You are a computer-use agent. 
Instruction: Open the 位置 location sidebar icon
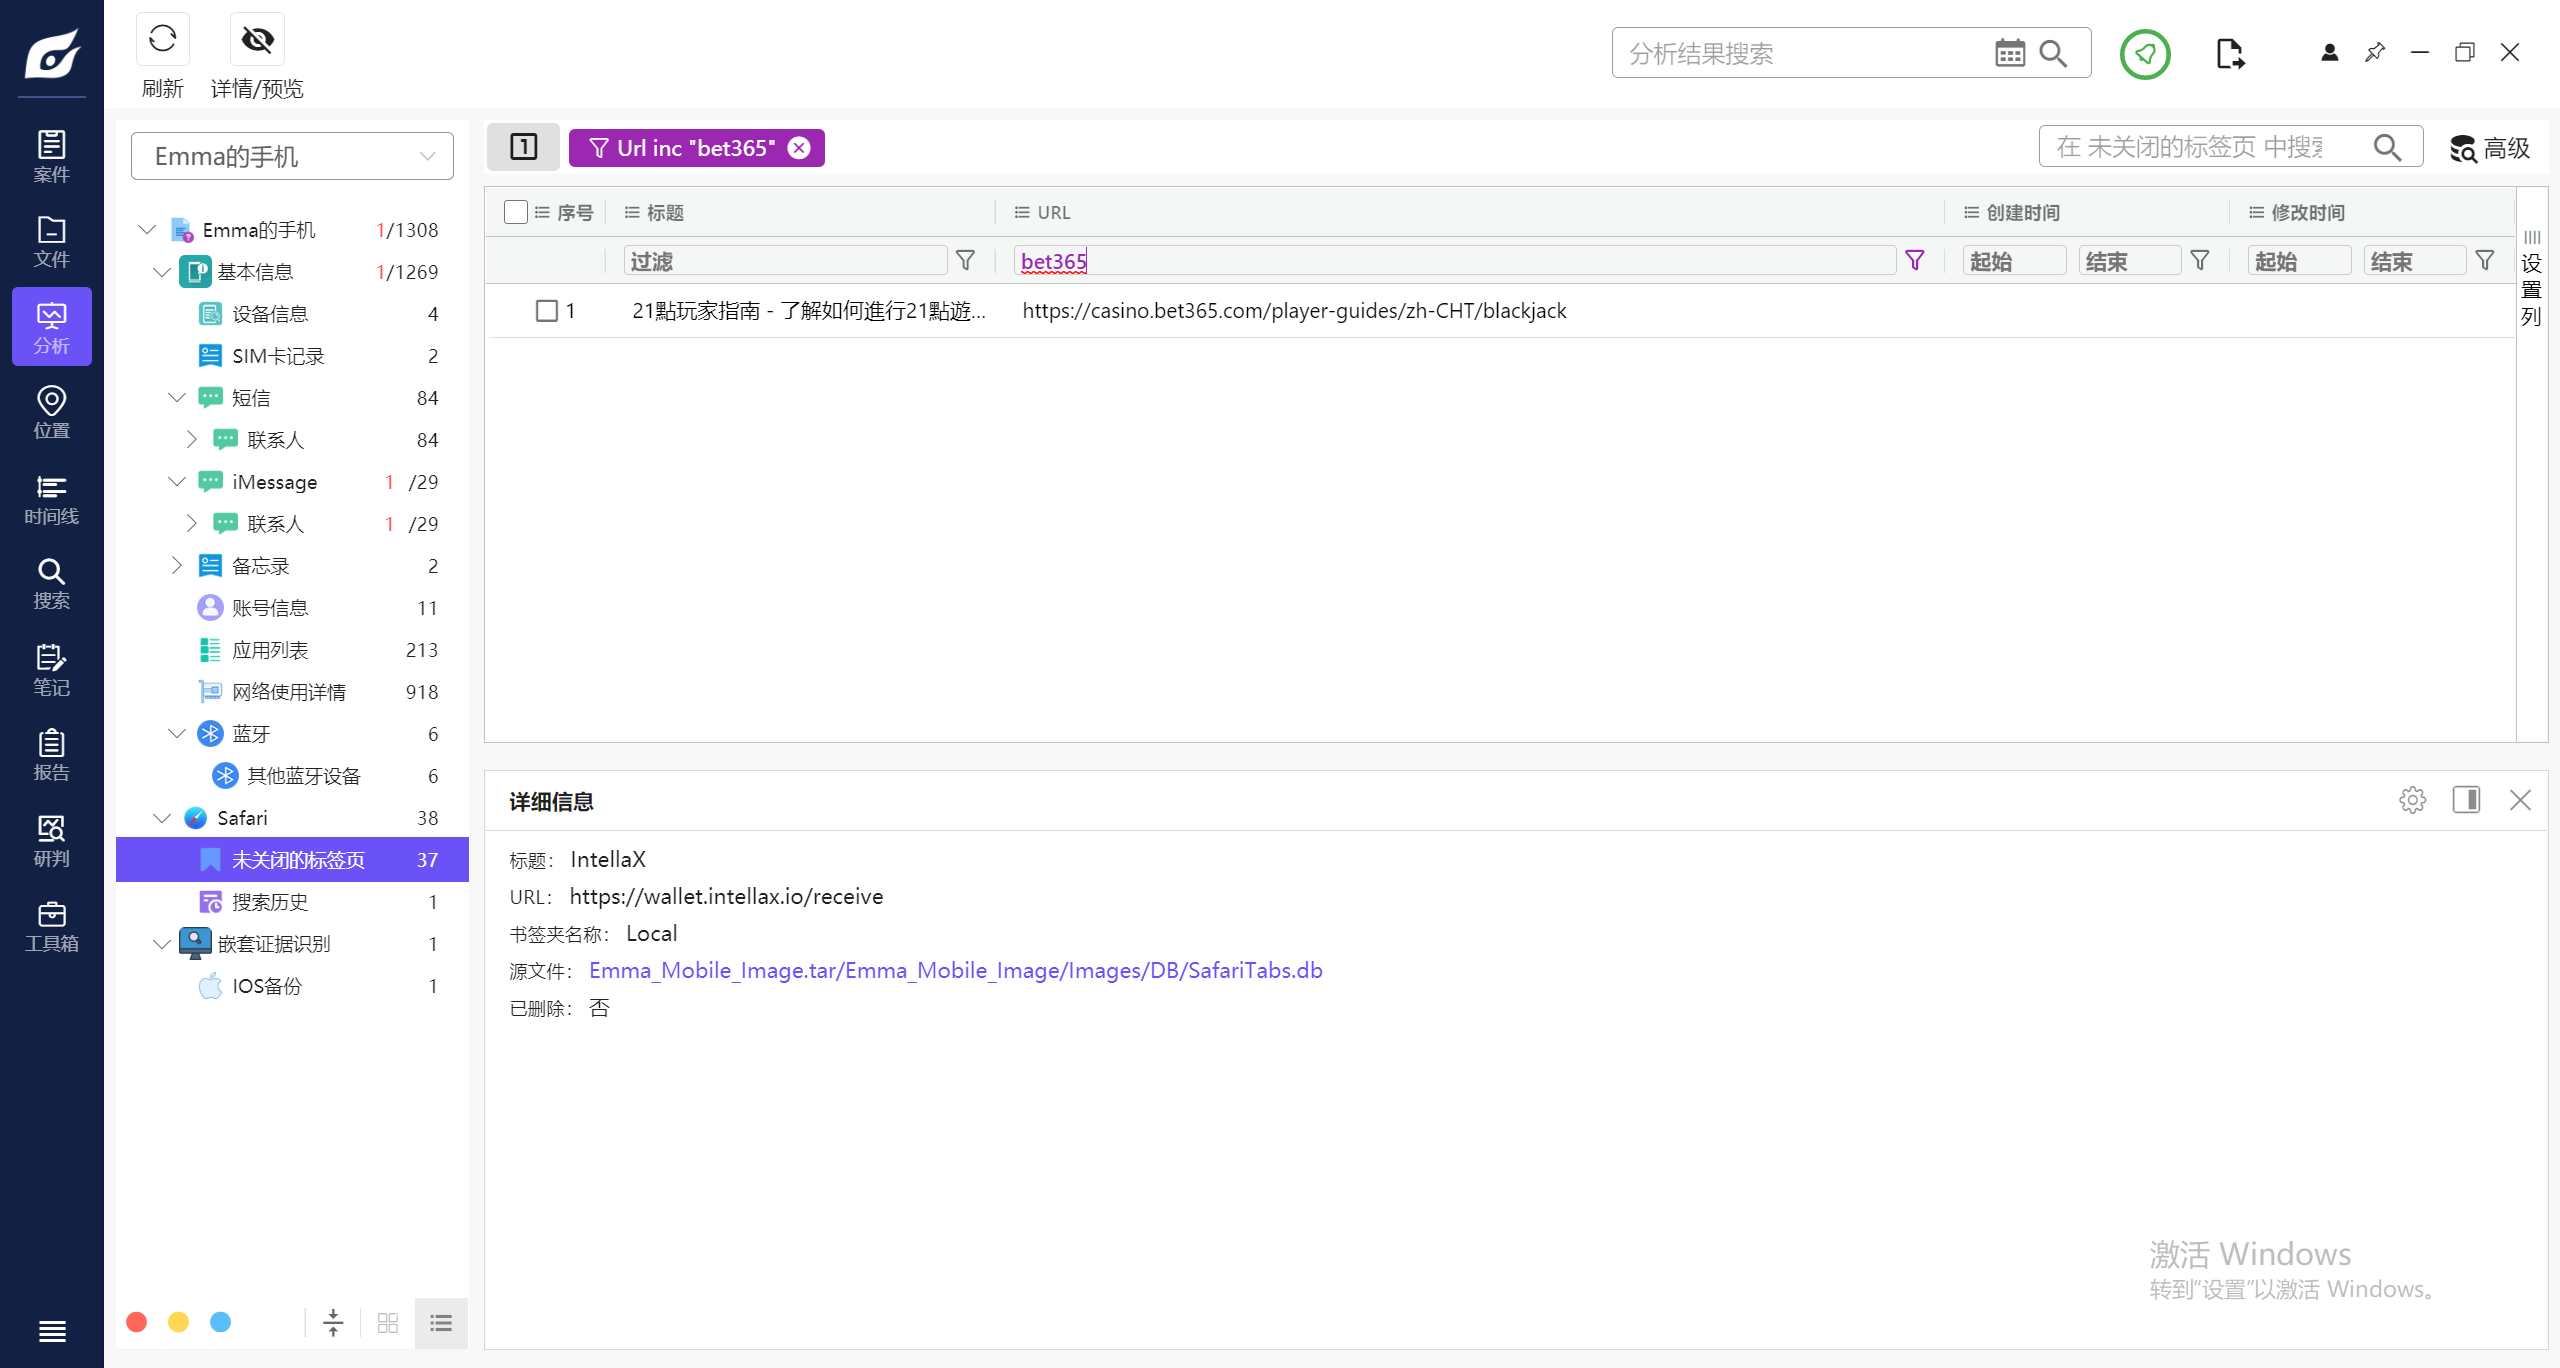51,412
